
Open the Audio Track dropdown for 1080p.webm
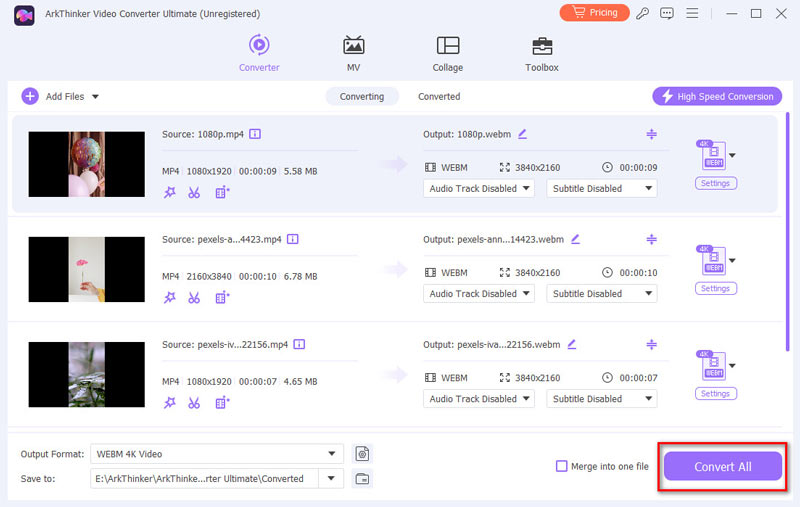point(479,189)
